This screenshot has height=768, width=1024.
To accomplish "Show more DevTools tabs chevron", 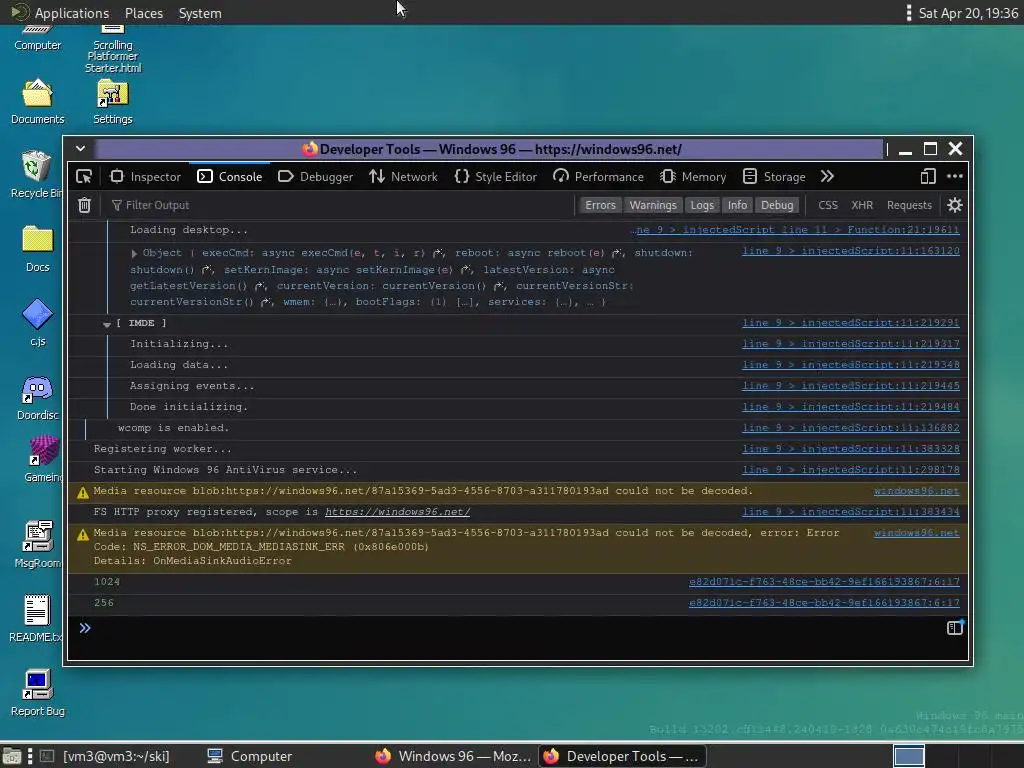I will pyautogui.click(x=827, y=176).
